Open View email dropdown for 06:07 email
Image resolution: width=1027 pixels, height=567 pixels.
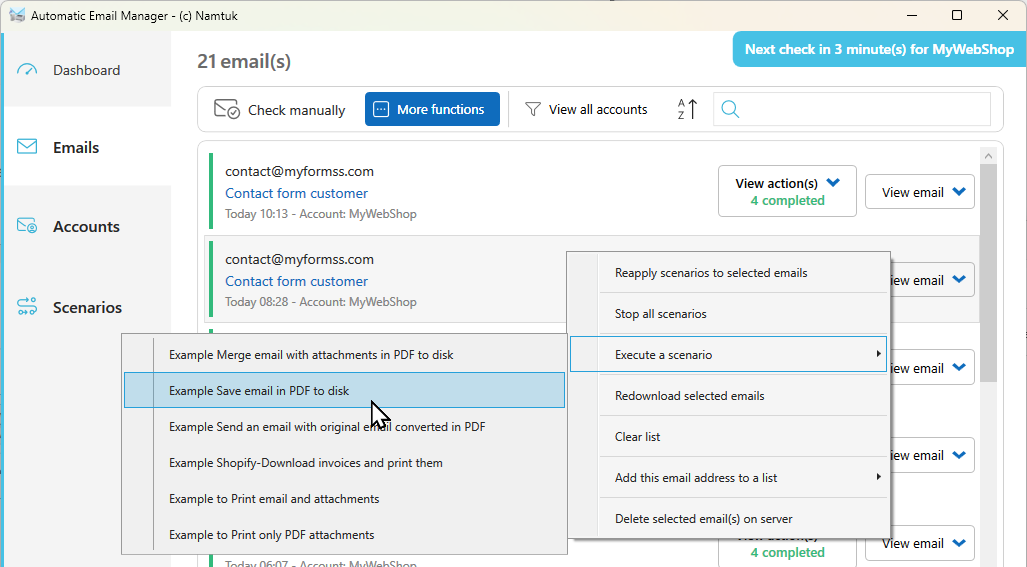pyautogui.click(x=920, y=543)
